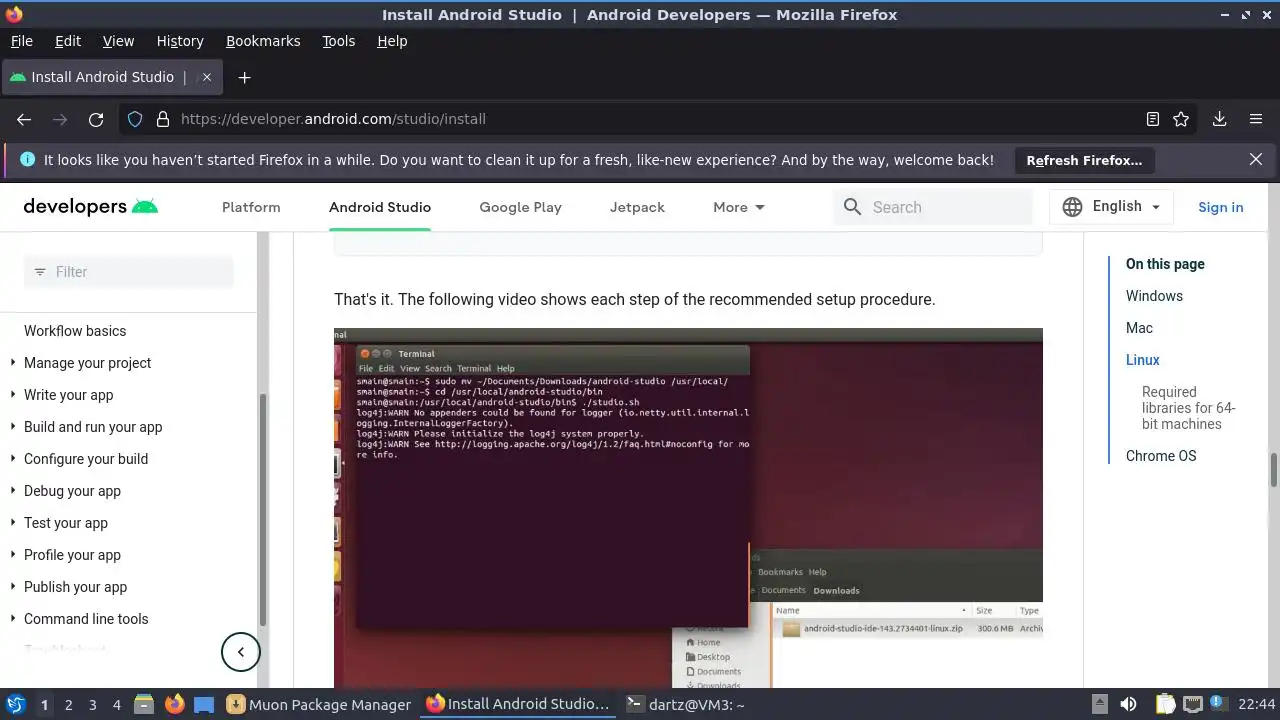The height and width of the screenshot is (720, 1280).
Task: Click the Android developers logo
Action: pyautogui.click(x=91, y=207)
